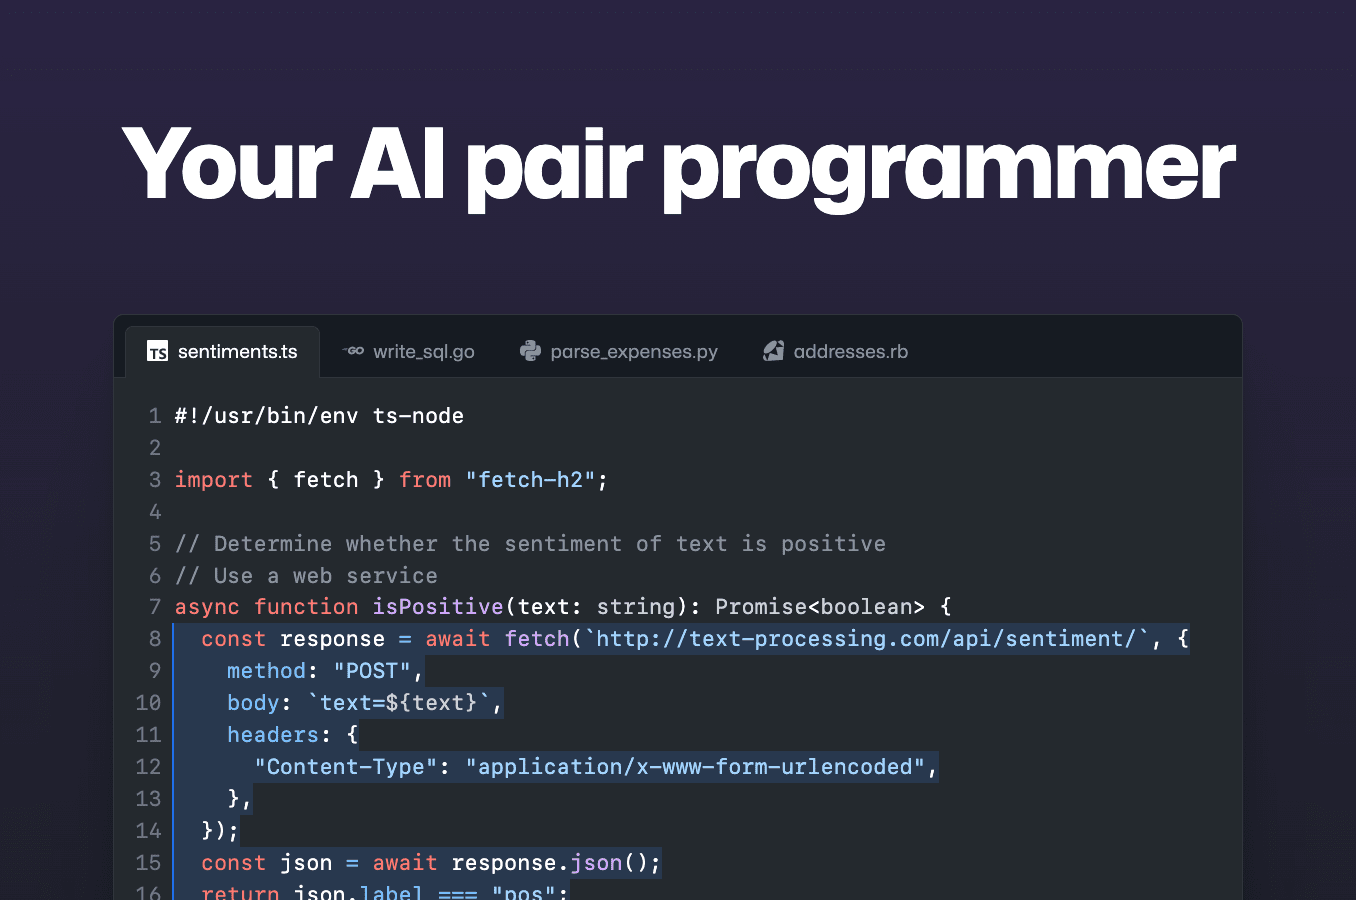Click the TypeScript icon on sentiments.ts tab

coord(156,351)
